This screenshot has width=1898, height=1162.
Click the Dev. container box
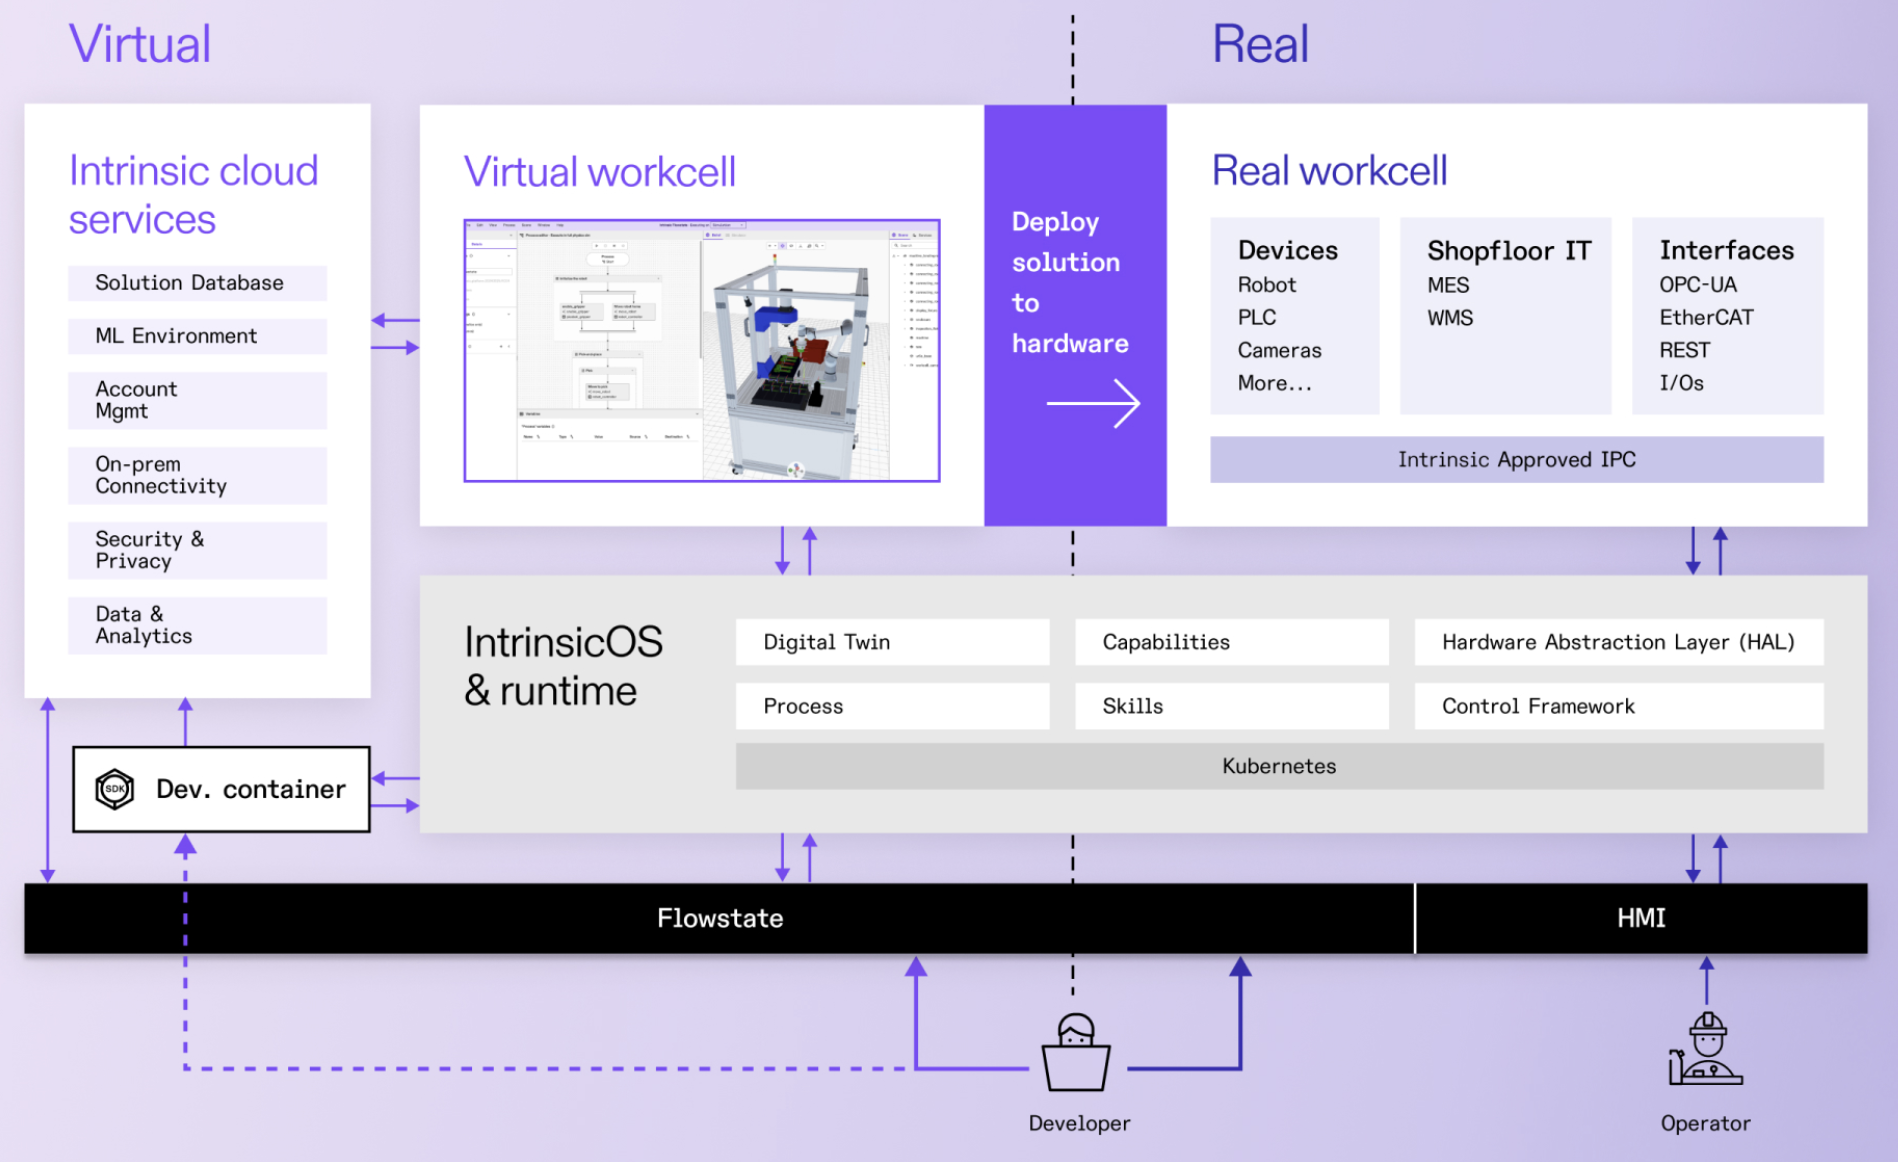click(221, 789)
